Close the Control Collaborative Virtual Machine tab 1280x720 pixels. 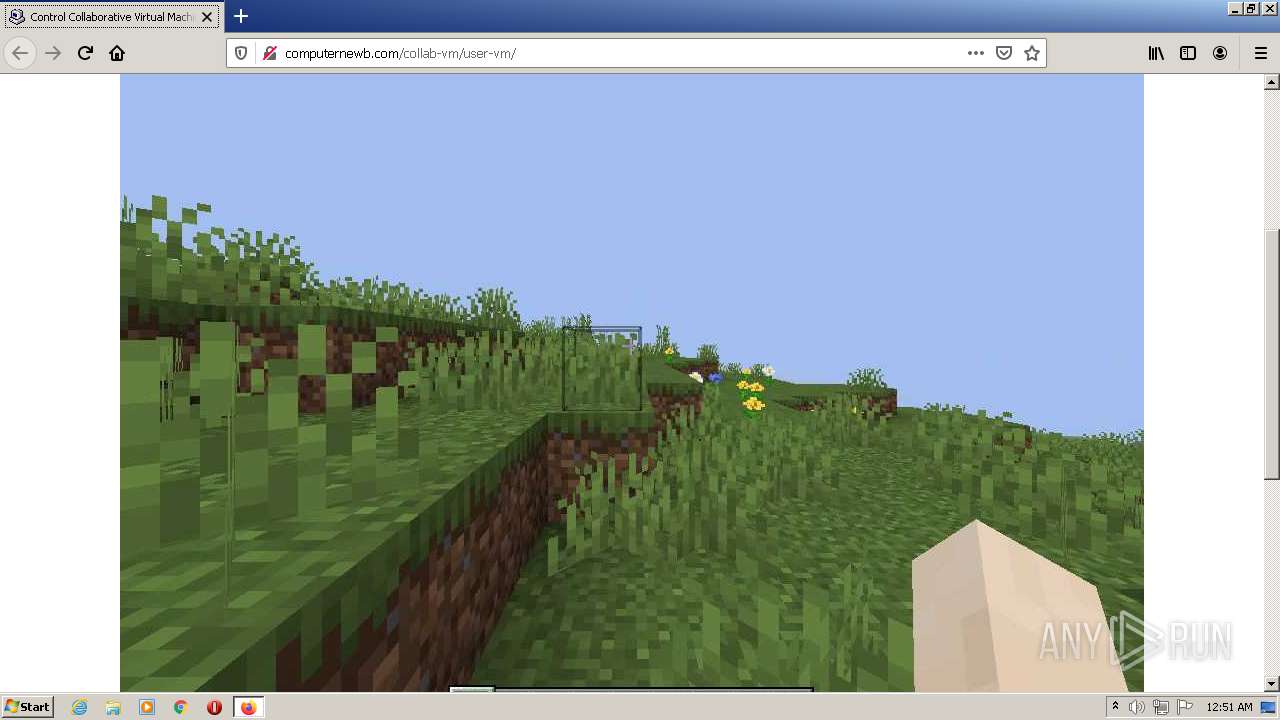click(x=207, y=17)
